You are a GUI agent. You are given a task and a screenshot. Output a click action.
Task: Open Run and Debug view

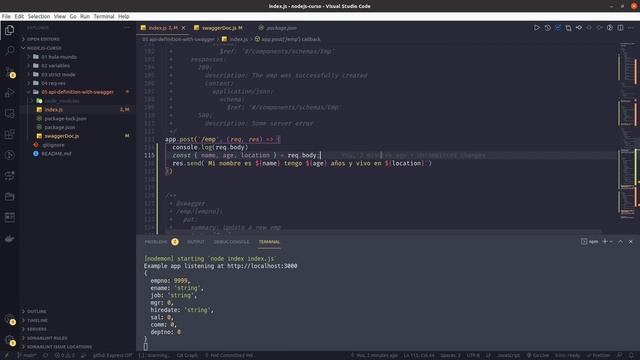tap(9, 93)
